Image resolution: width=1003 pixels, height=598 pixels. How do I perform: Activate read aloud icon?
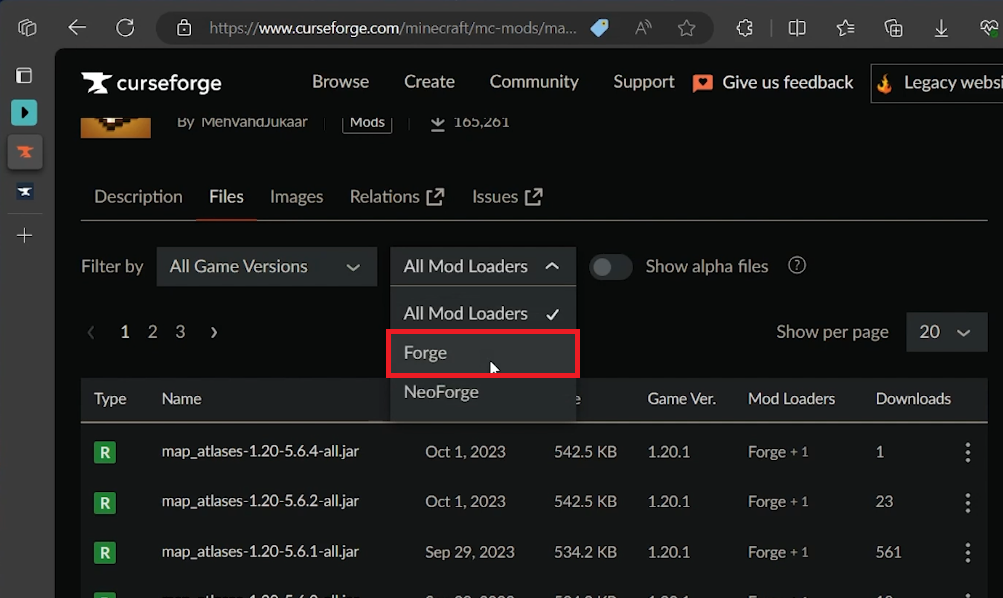(643, 28)
